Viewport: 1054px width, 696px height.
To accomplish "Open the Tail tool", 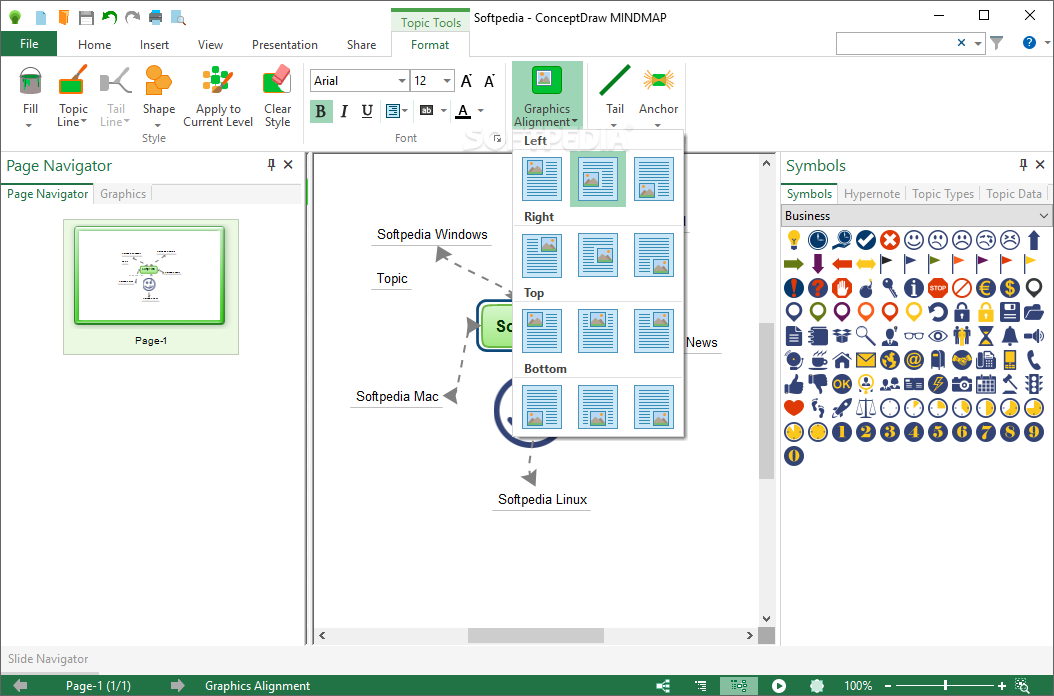I will (x=614, y=96).
